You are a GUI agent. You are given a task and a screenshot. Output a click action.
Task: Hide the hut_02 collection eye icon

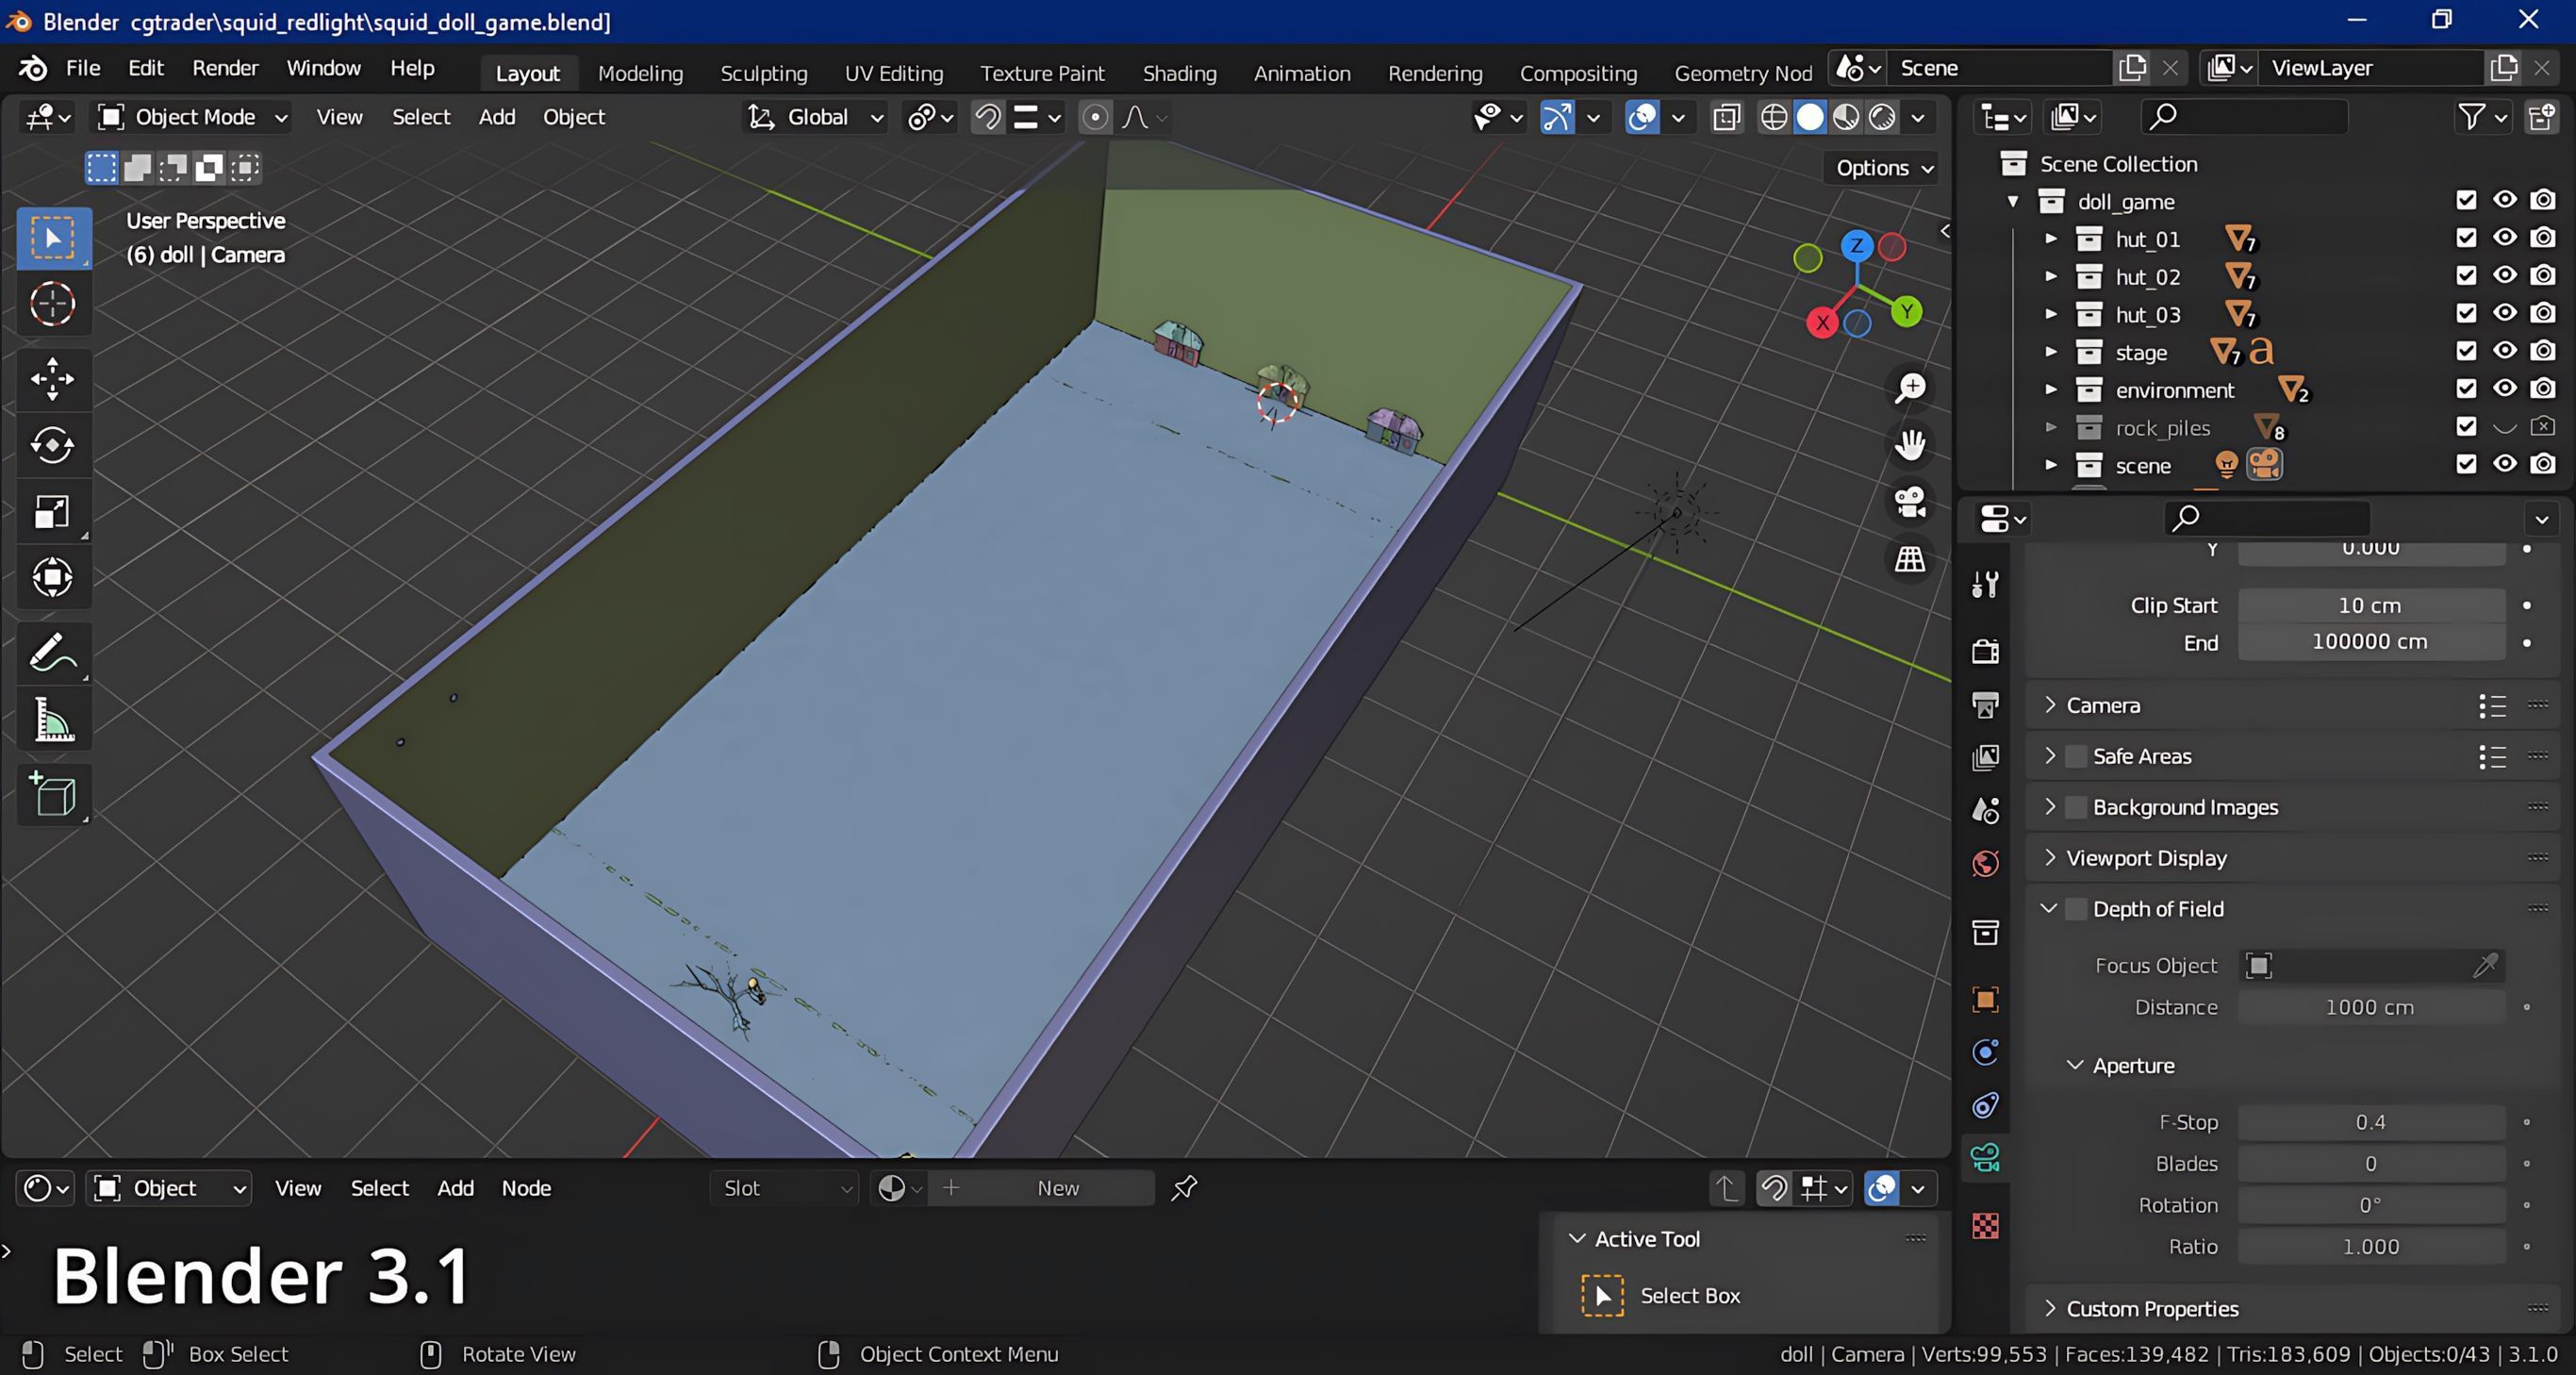[2504, 276]
